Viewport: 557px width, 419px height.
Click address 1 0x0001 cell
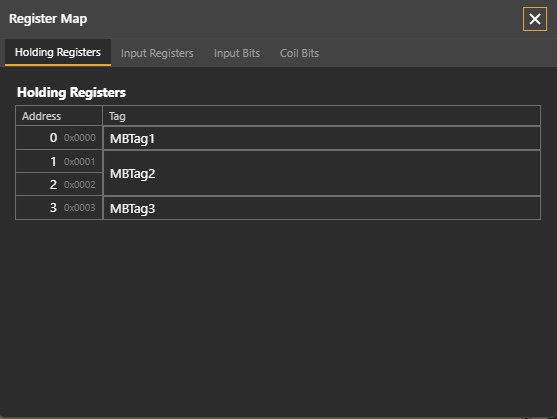(x=59, y=162)
